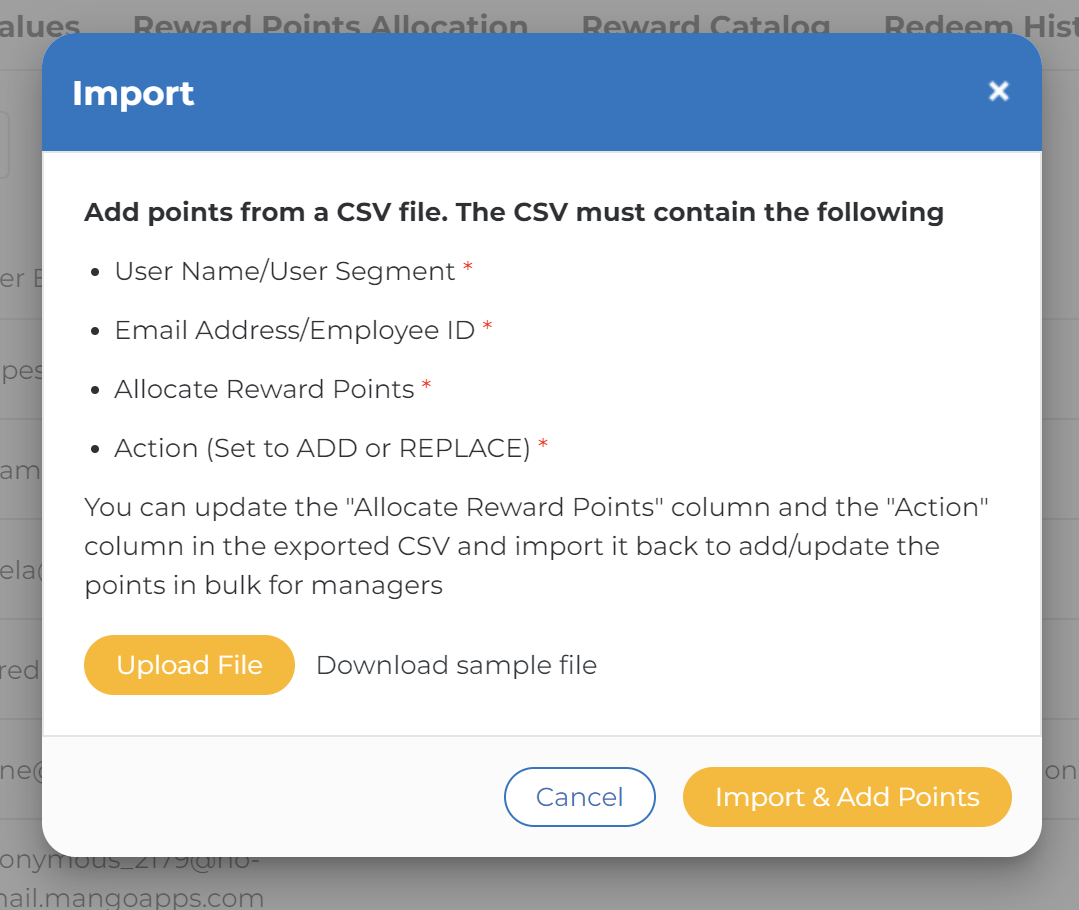Click the red asterisk after Employee ID
This screenshot has width=1079, height=910.
click(487, 325)
